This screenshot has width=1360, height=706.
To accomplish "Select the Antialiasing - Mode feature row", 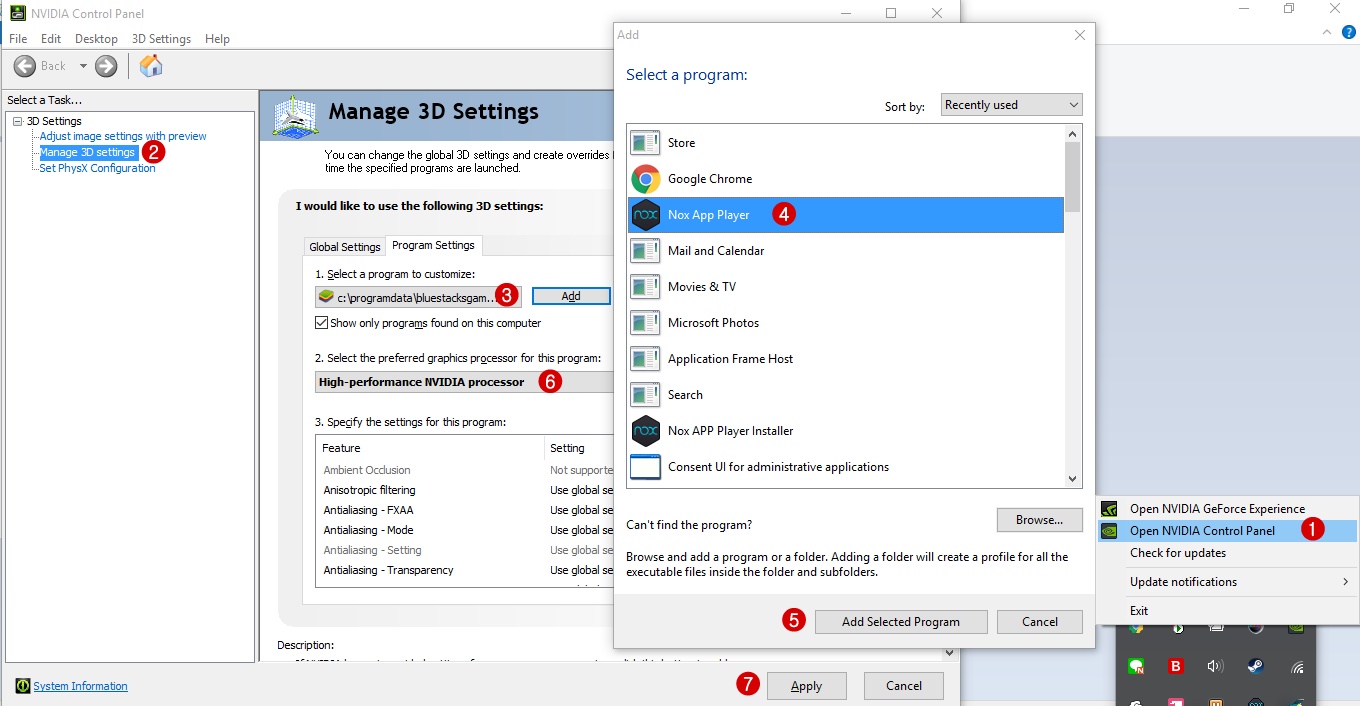I will 465,530.
